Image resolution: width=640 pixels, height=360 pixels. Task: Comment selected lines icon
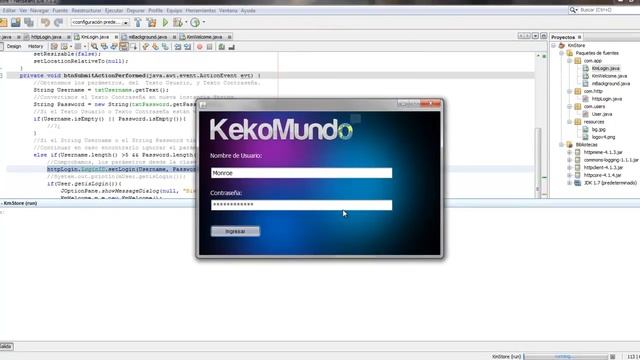[x=222, y=47]
